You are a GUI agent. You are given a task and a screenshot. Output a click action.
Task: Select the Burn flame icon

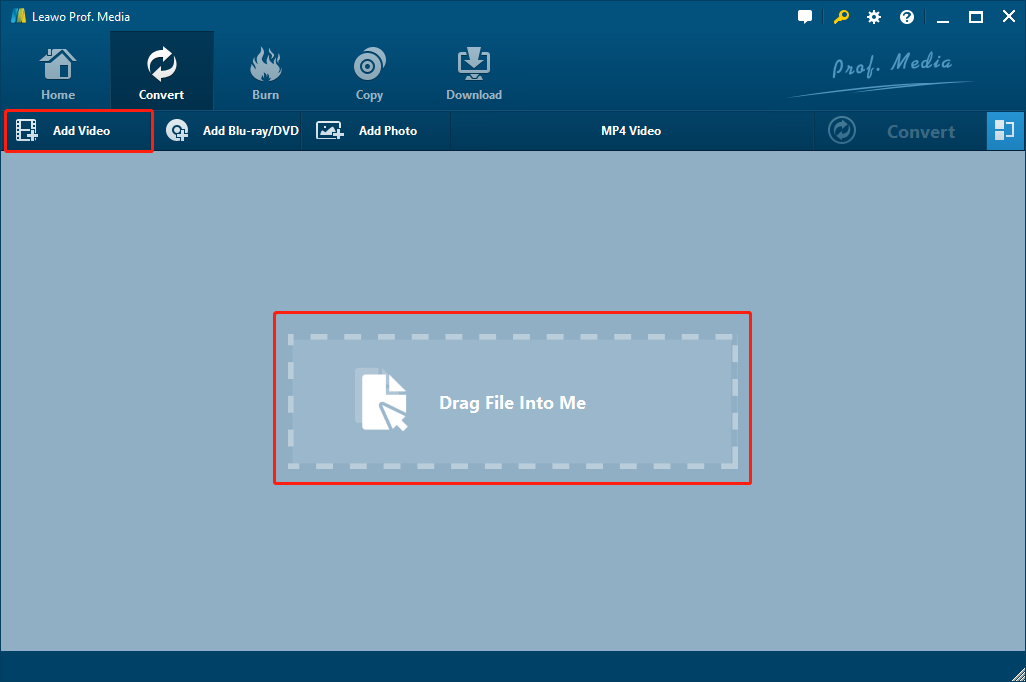(x=265, y=62)
